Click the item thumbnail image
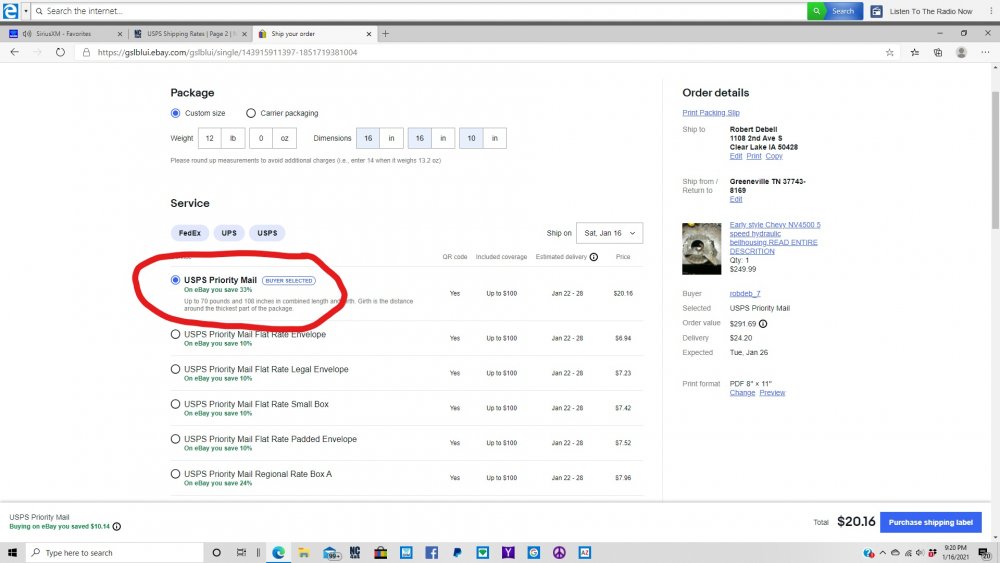The image size is (1000, 563). pos(702,249)
